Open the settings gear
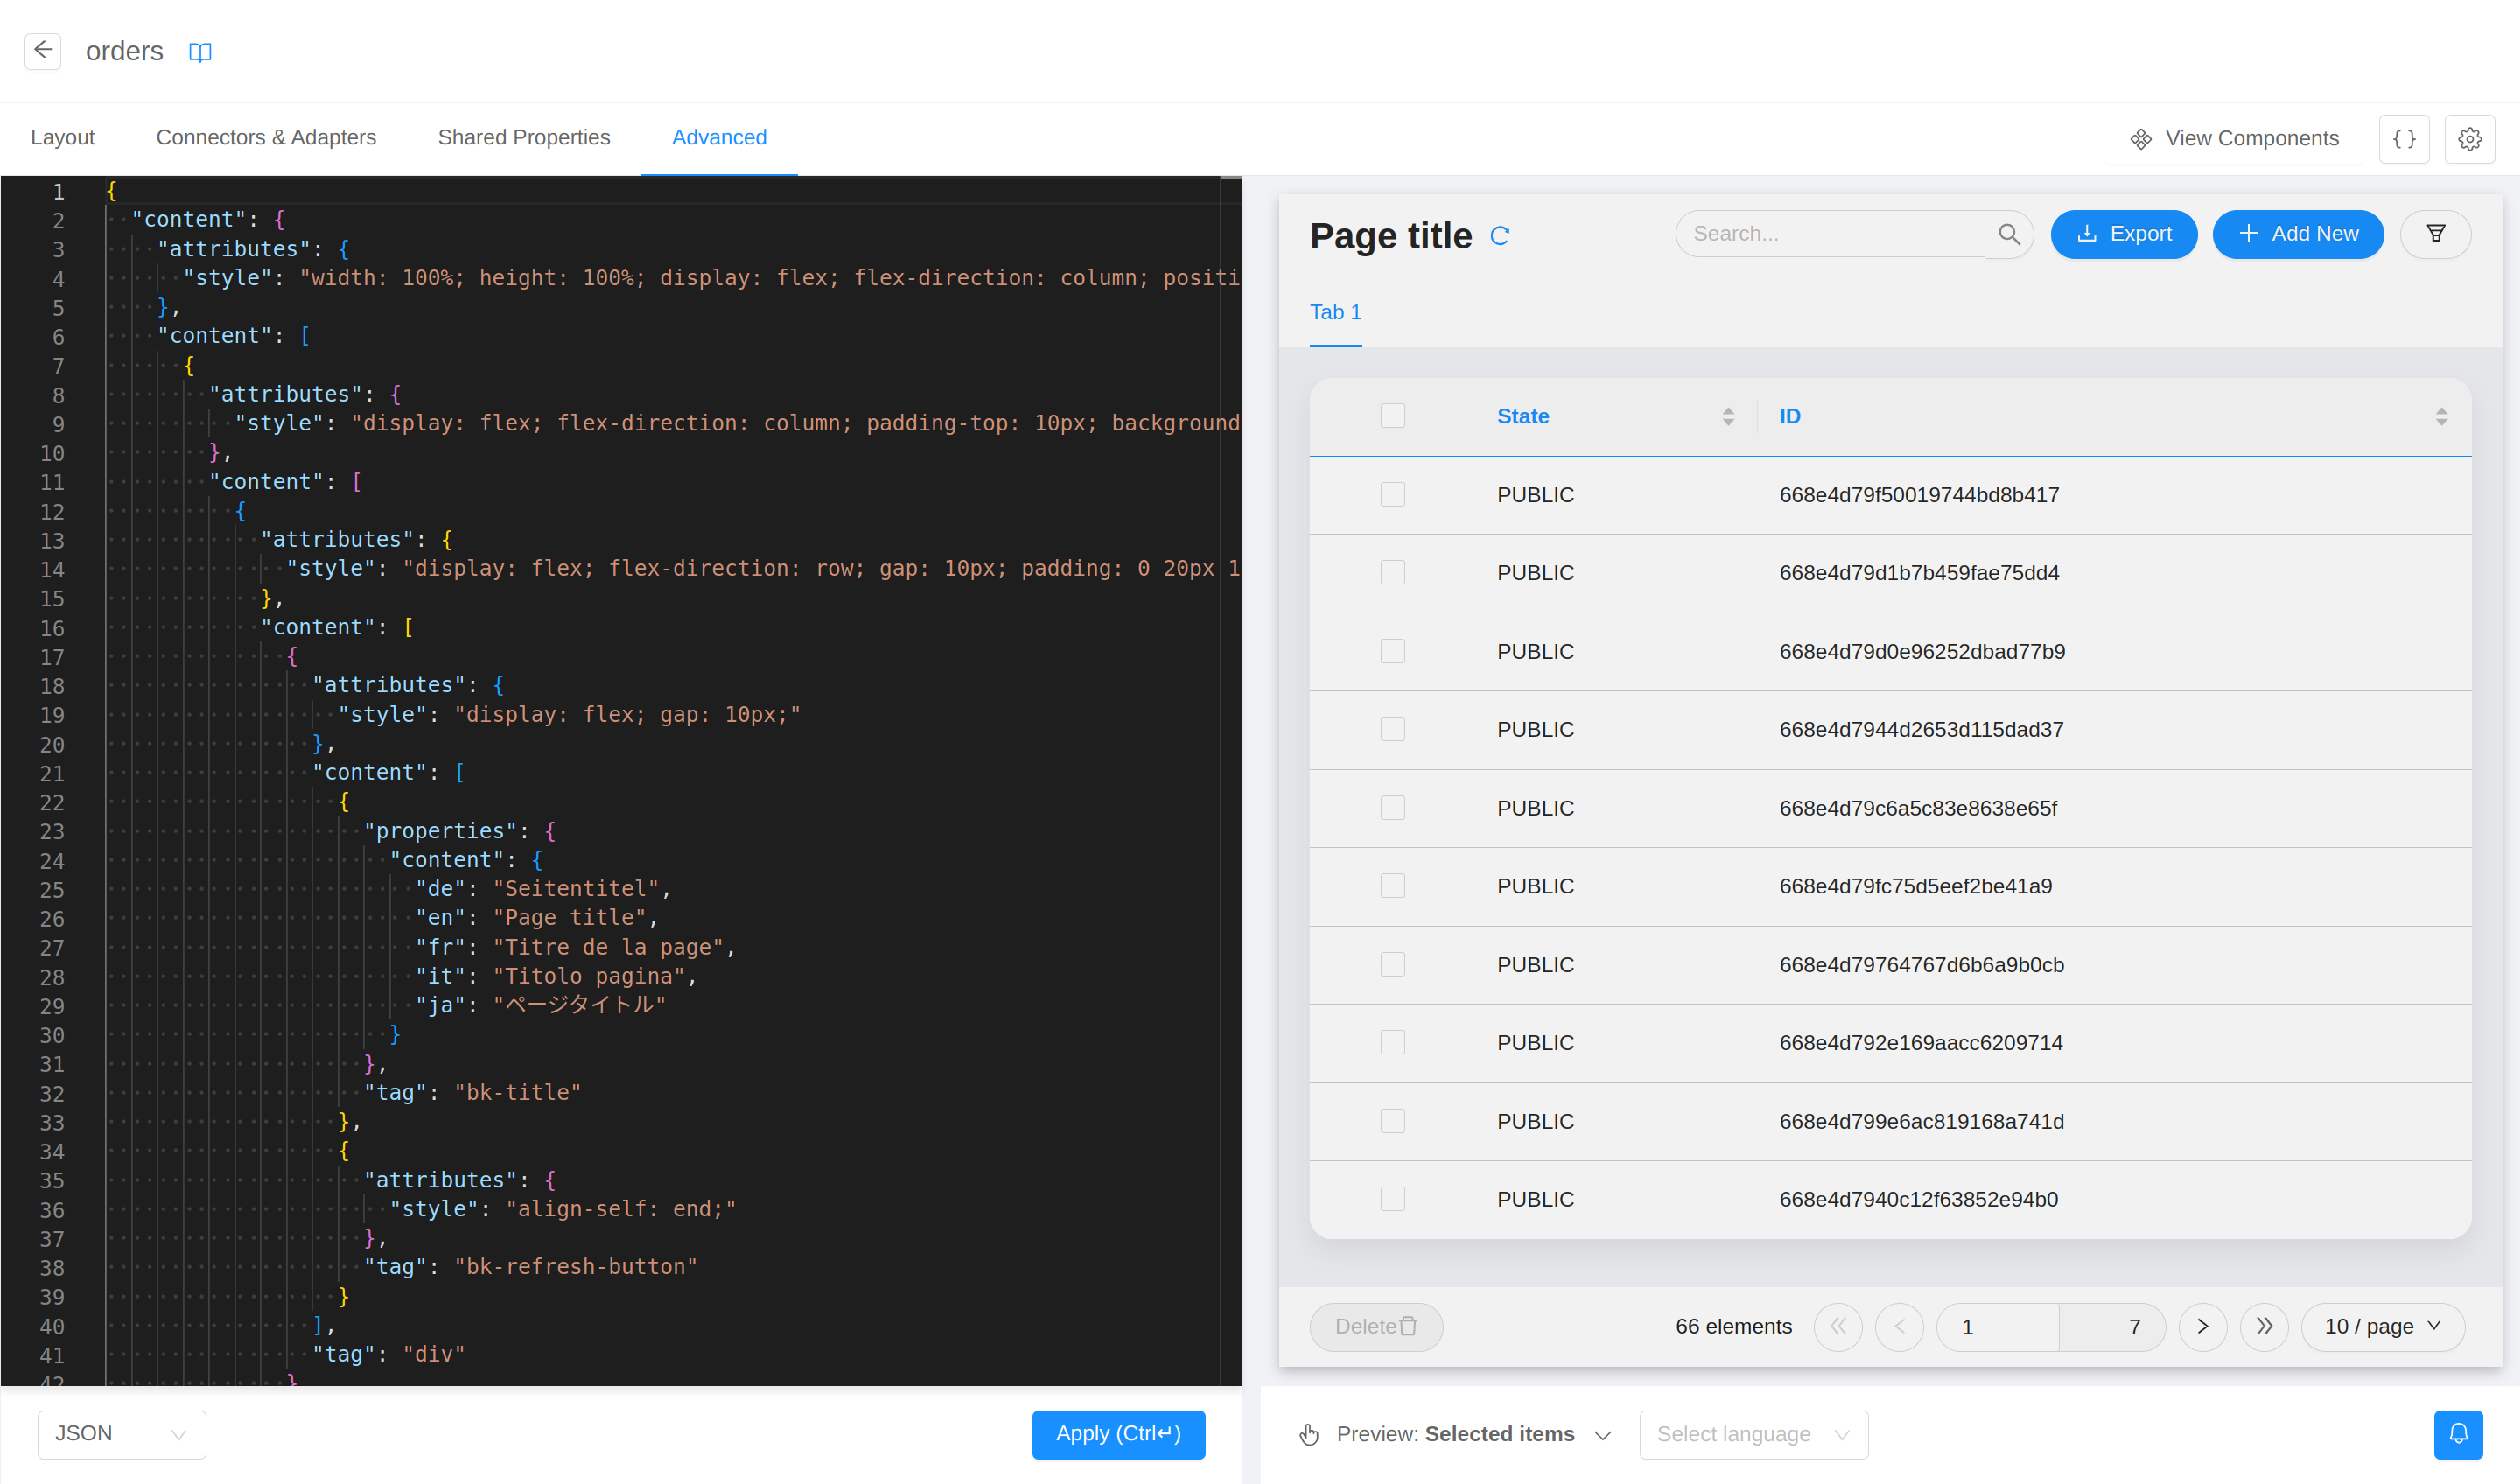The width and height of the screenshot is (2520, 1484). (x=2469, y=138)
